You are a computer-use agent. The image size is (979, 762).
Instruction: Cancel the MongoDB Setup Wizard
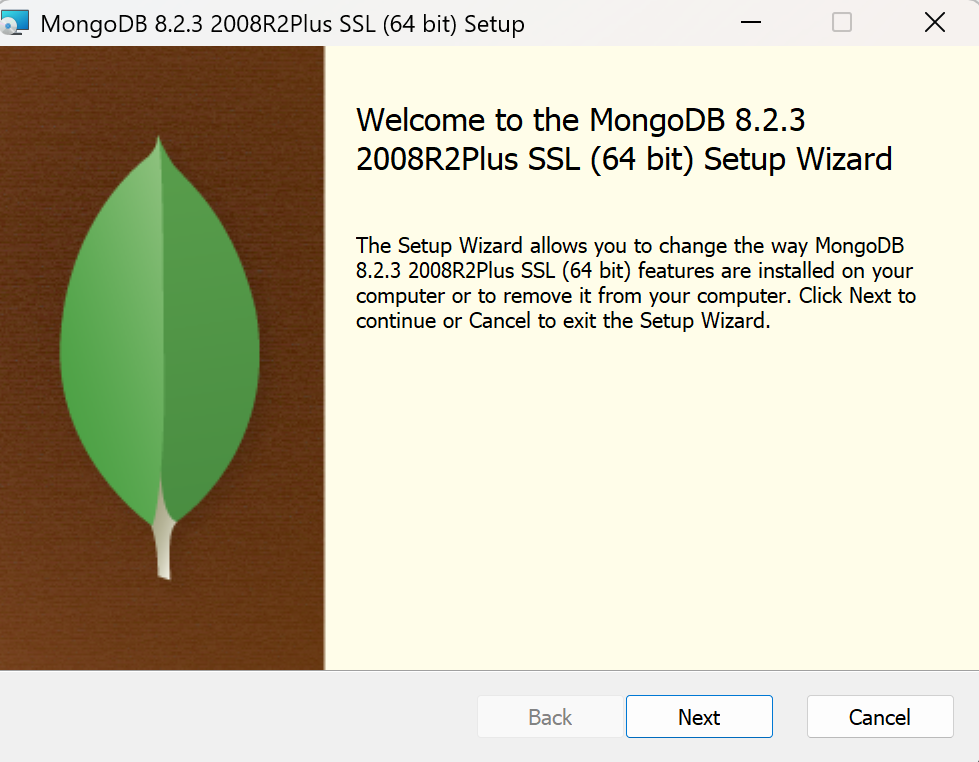[x=880, y=716]
